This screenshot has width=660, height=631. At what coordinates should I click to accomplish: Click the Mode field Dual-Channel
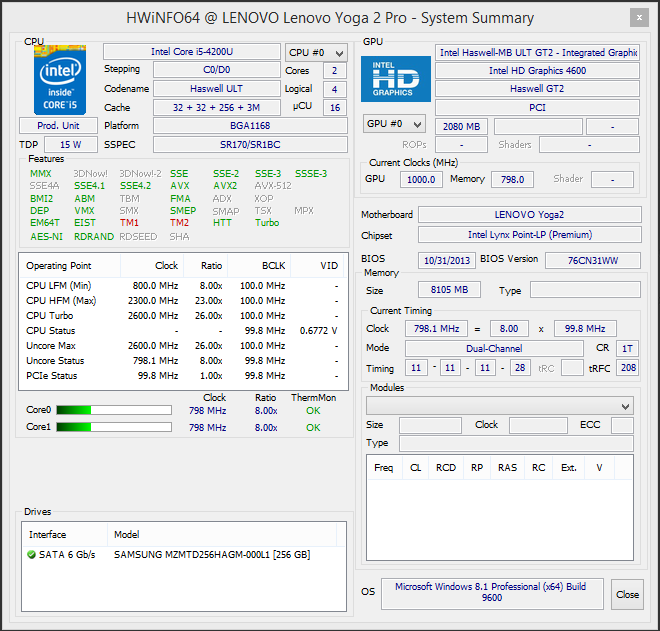[494, 348]
